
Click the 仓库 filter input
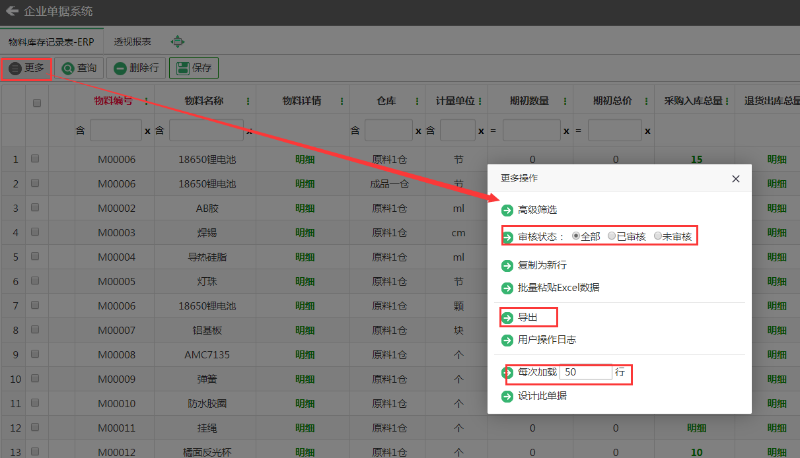click(388, 131)
